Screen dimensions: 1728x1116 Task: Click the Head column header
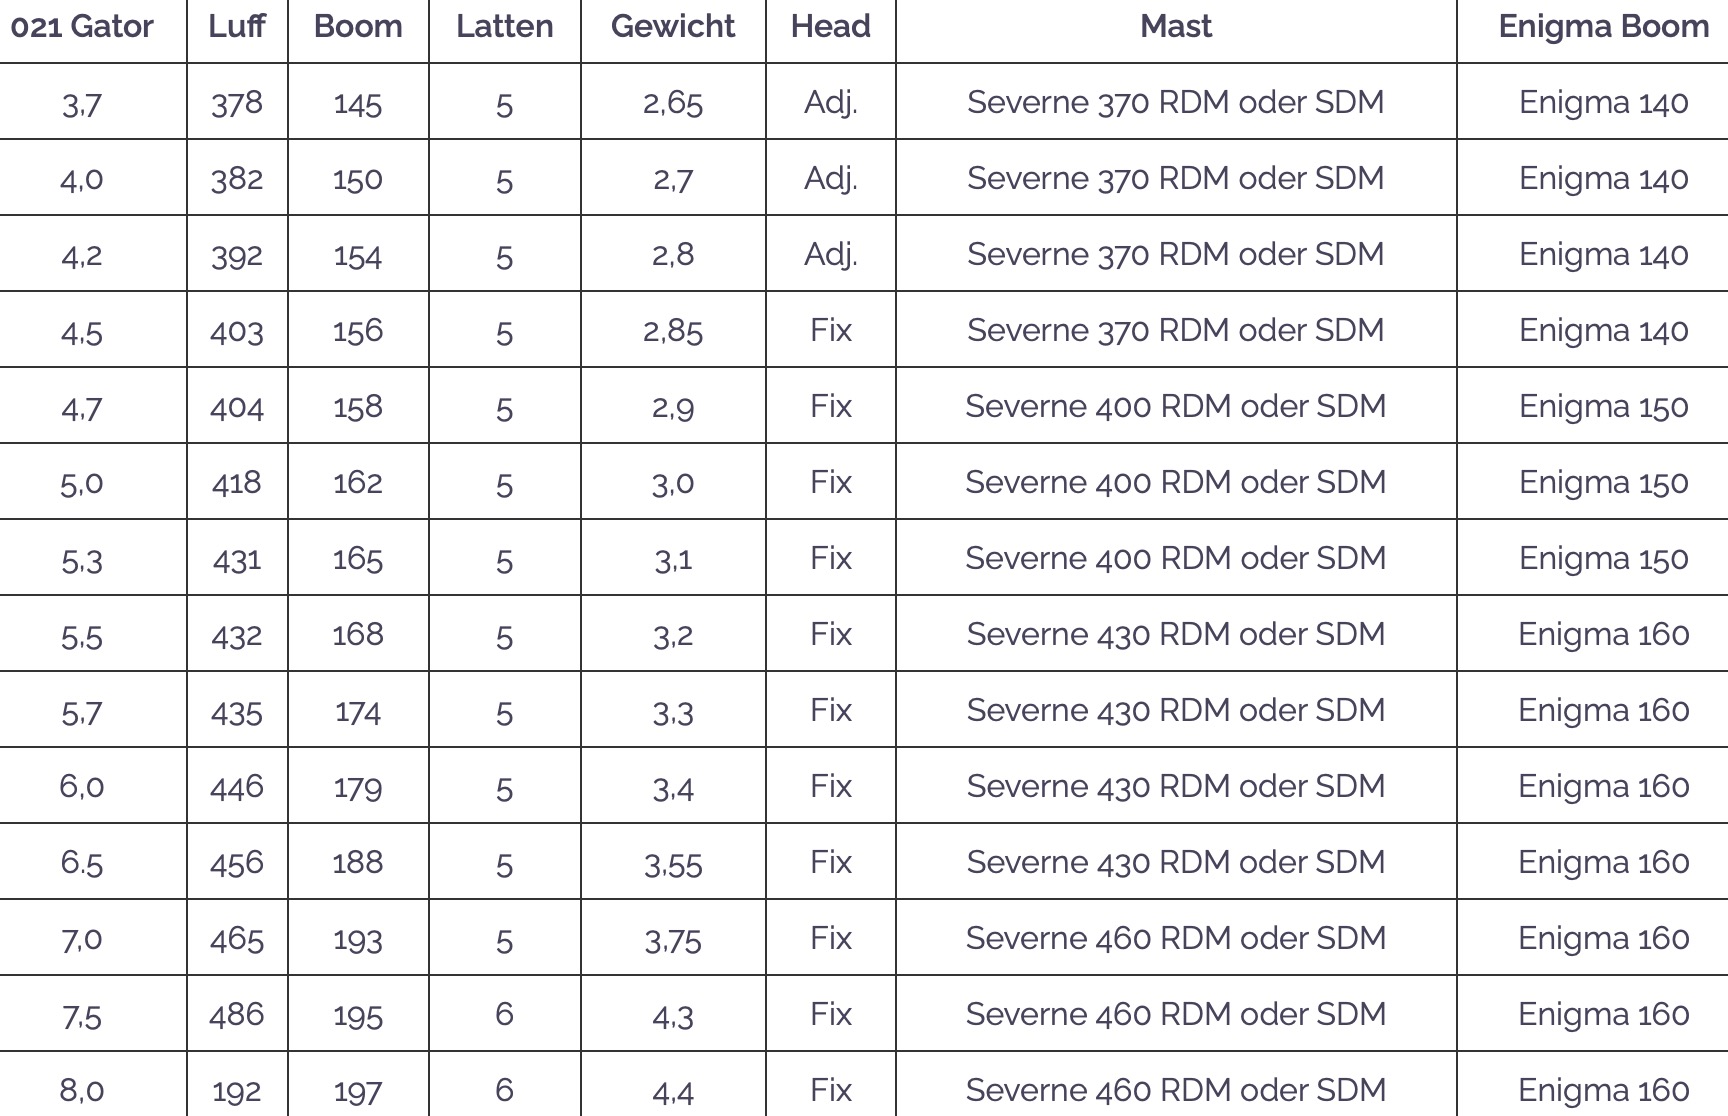pos(830,26)
